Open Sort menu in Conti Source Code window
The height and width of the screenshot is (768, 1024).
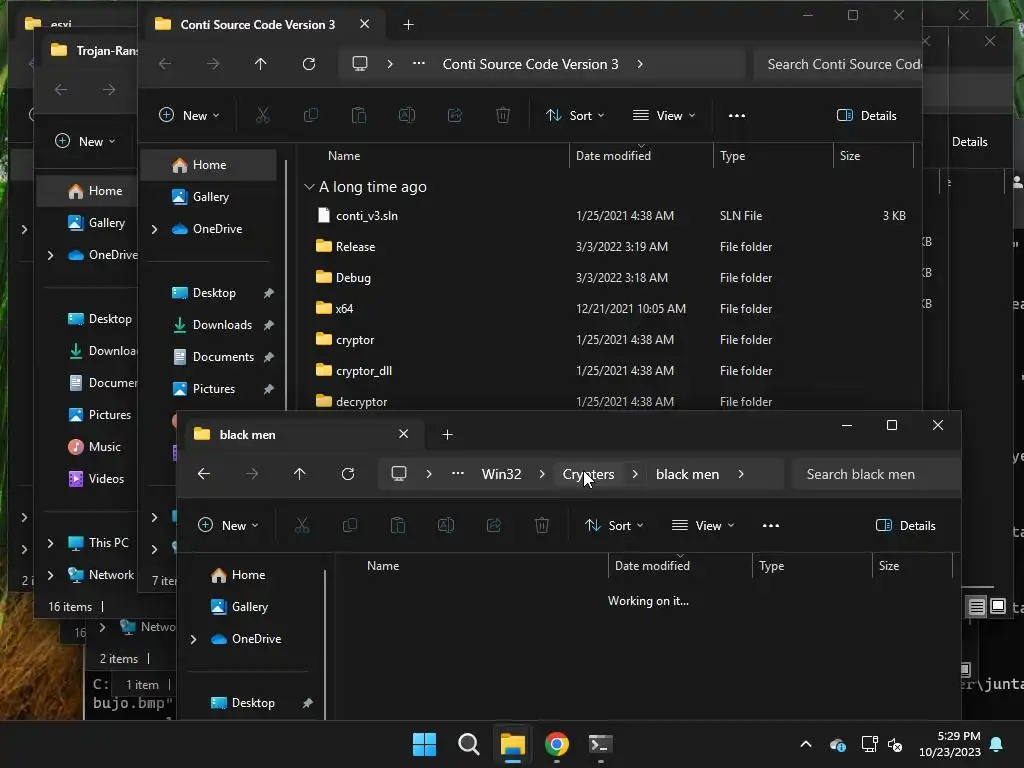[x=575, y=116]
